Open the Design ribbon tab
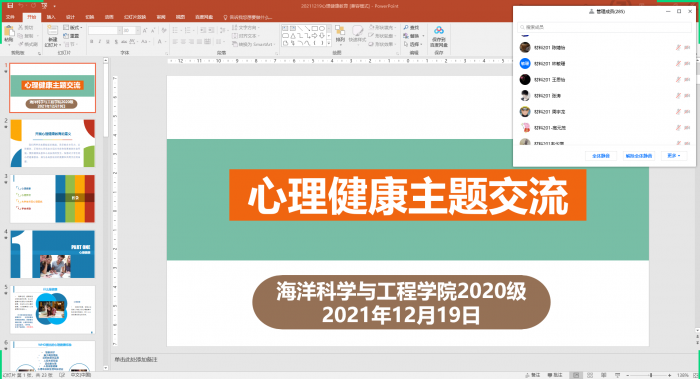 pyautogui.click(x=71, y=17)
